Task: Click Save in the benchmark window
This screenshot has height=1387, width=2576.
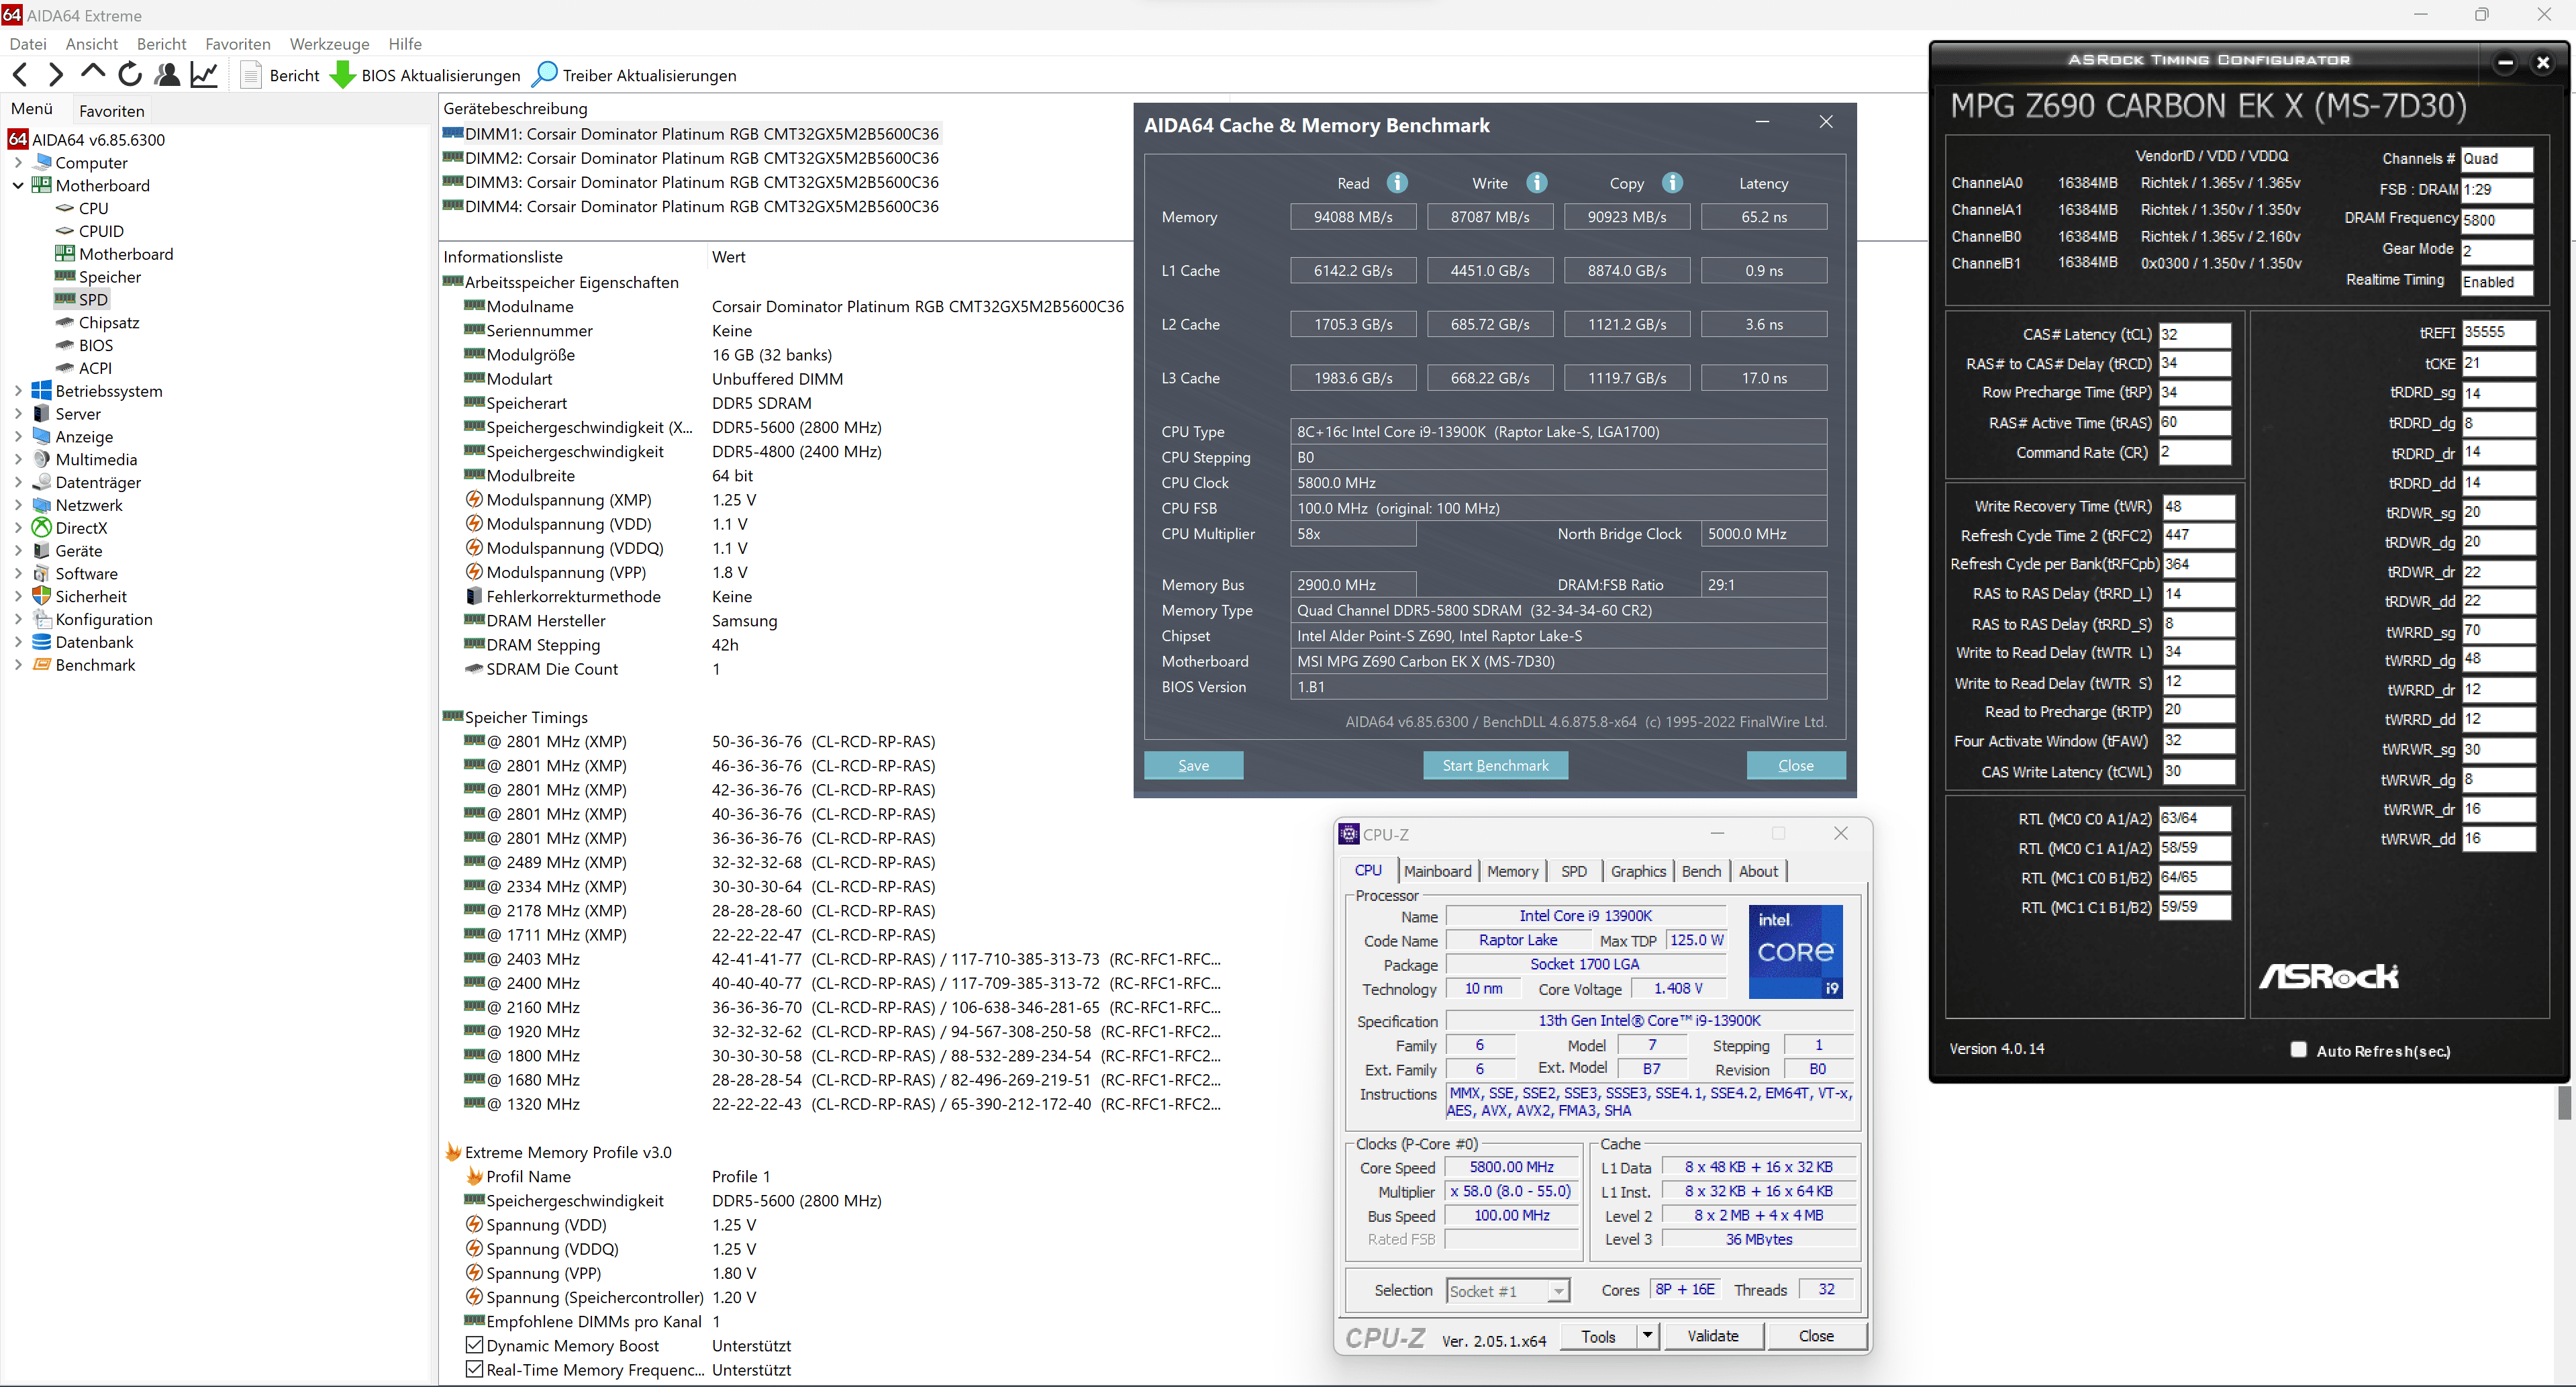Action: pos(1193,765)
